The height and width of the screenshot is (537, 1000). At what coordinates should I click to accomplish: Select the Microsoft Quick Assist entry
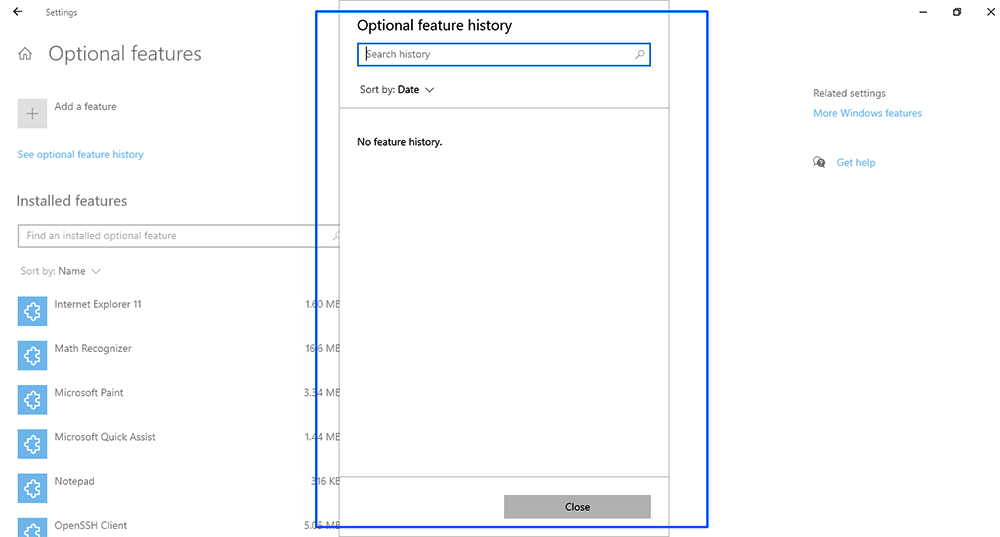pos(179,444)
